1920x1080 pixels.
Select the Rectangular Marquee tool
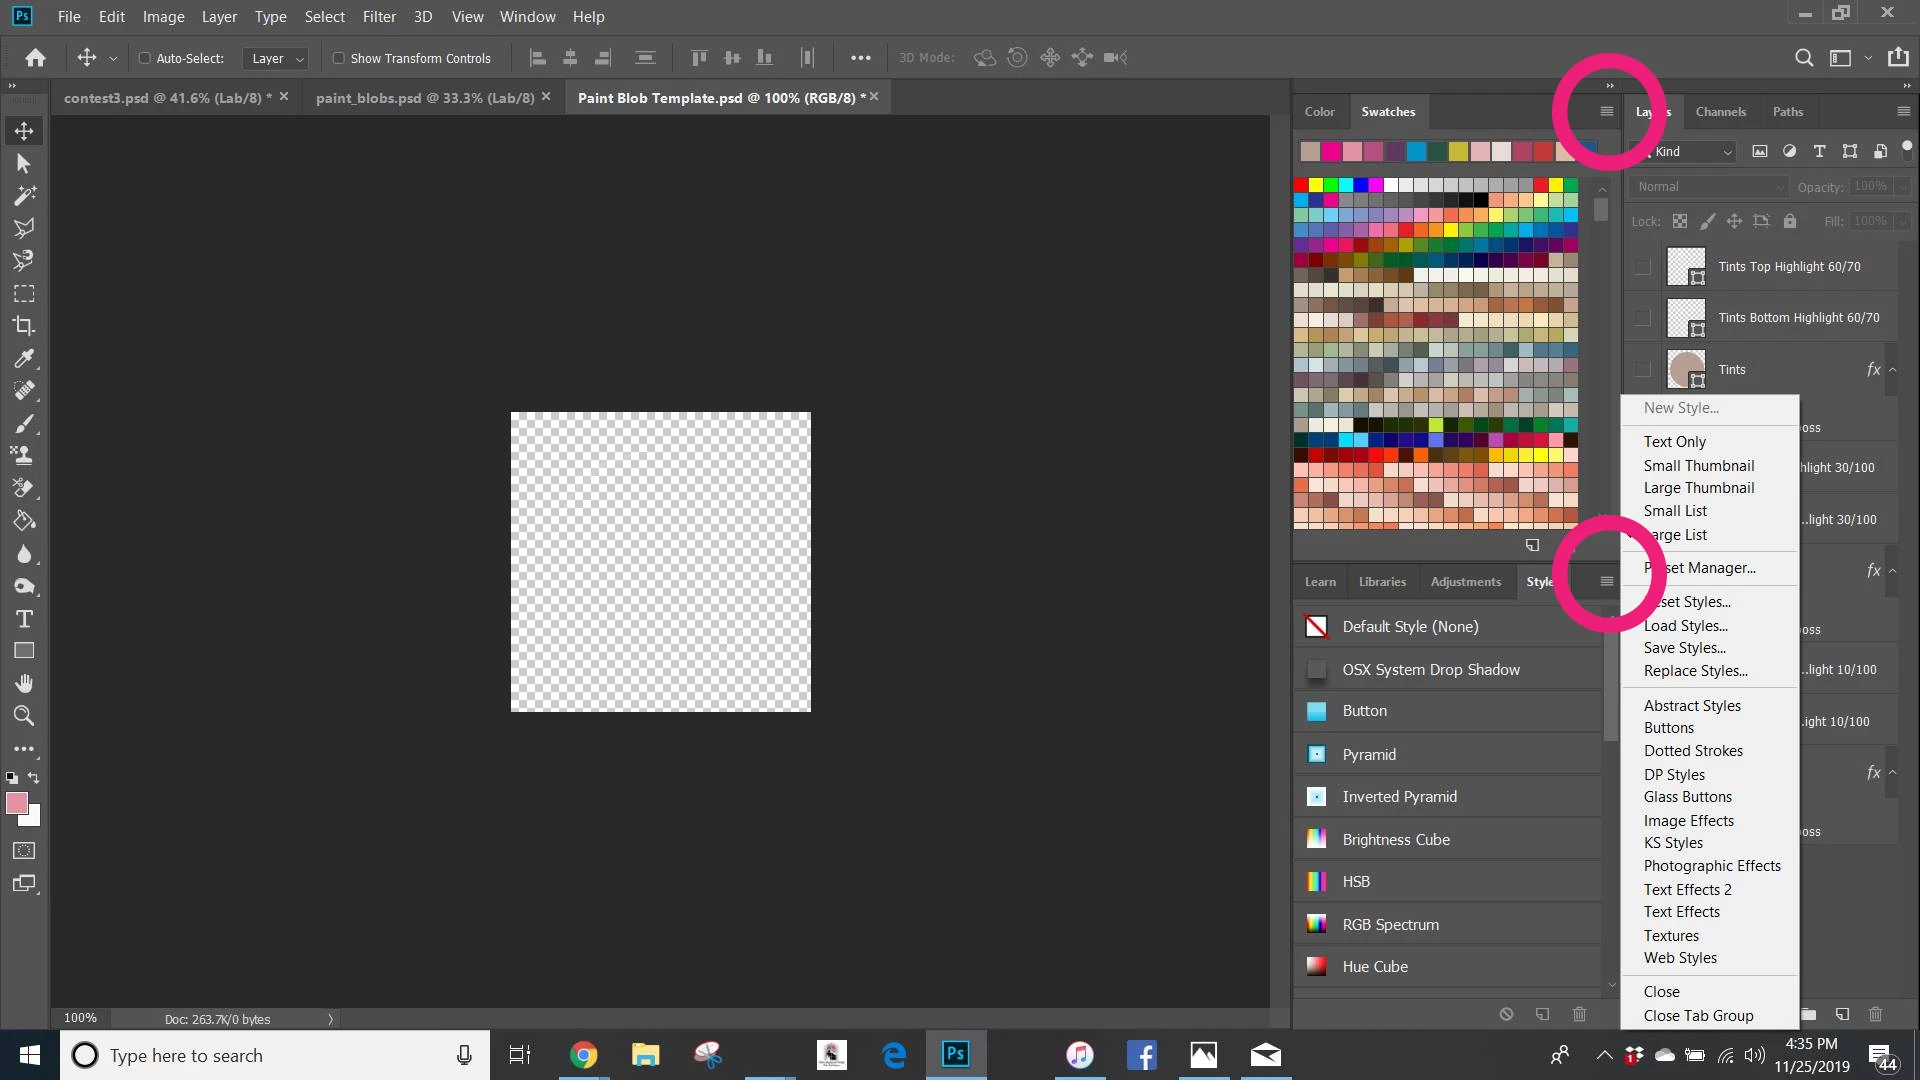(24, 294)
